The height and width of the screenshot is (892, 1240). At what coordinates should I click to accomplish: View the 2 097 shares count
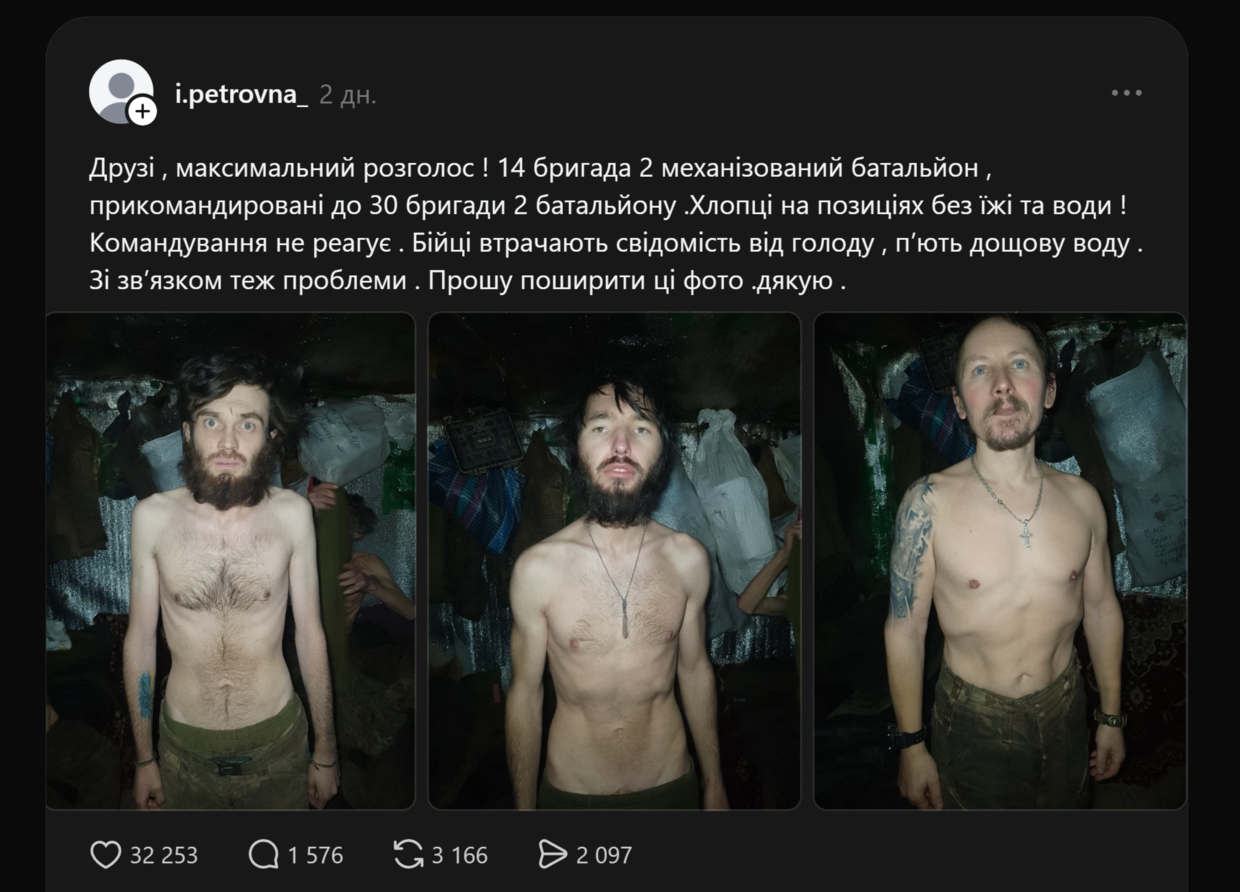[604, 856]
